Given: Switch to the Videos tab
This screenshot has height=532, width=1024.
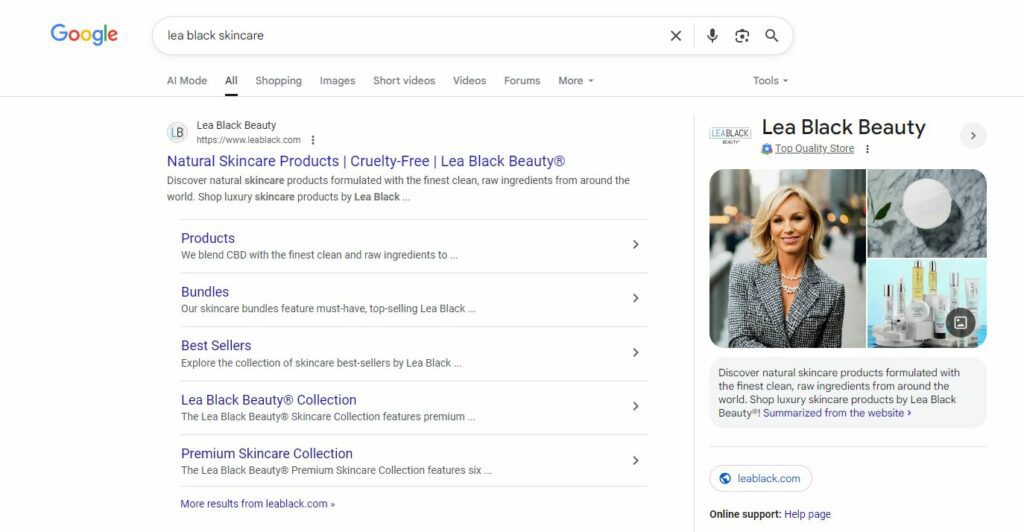Looking at the screenshot, I should (470, 81).
